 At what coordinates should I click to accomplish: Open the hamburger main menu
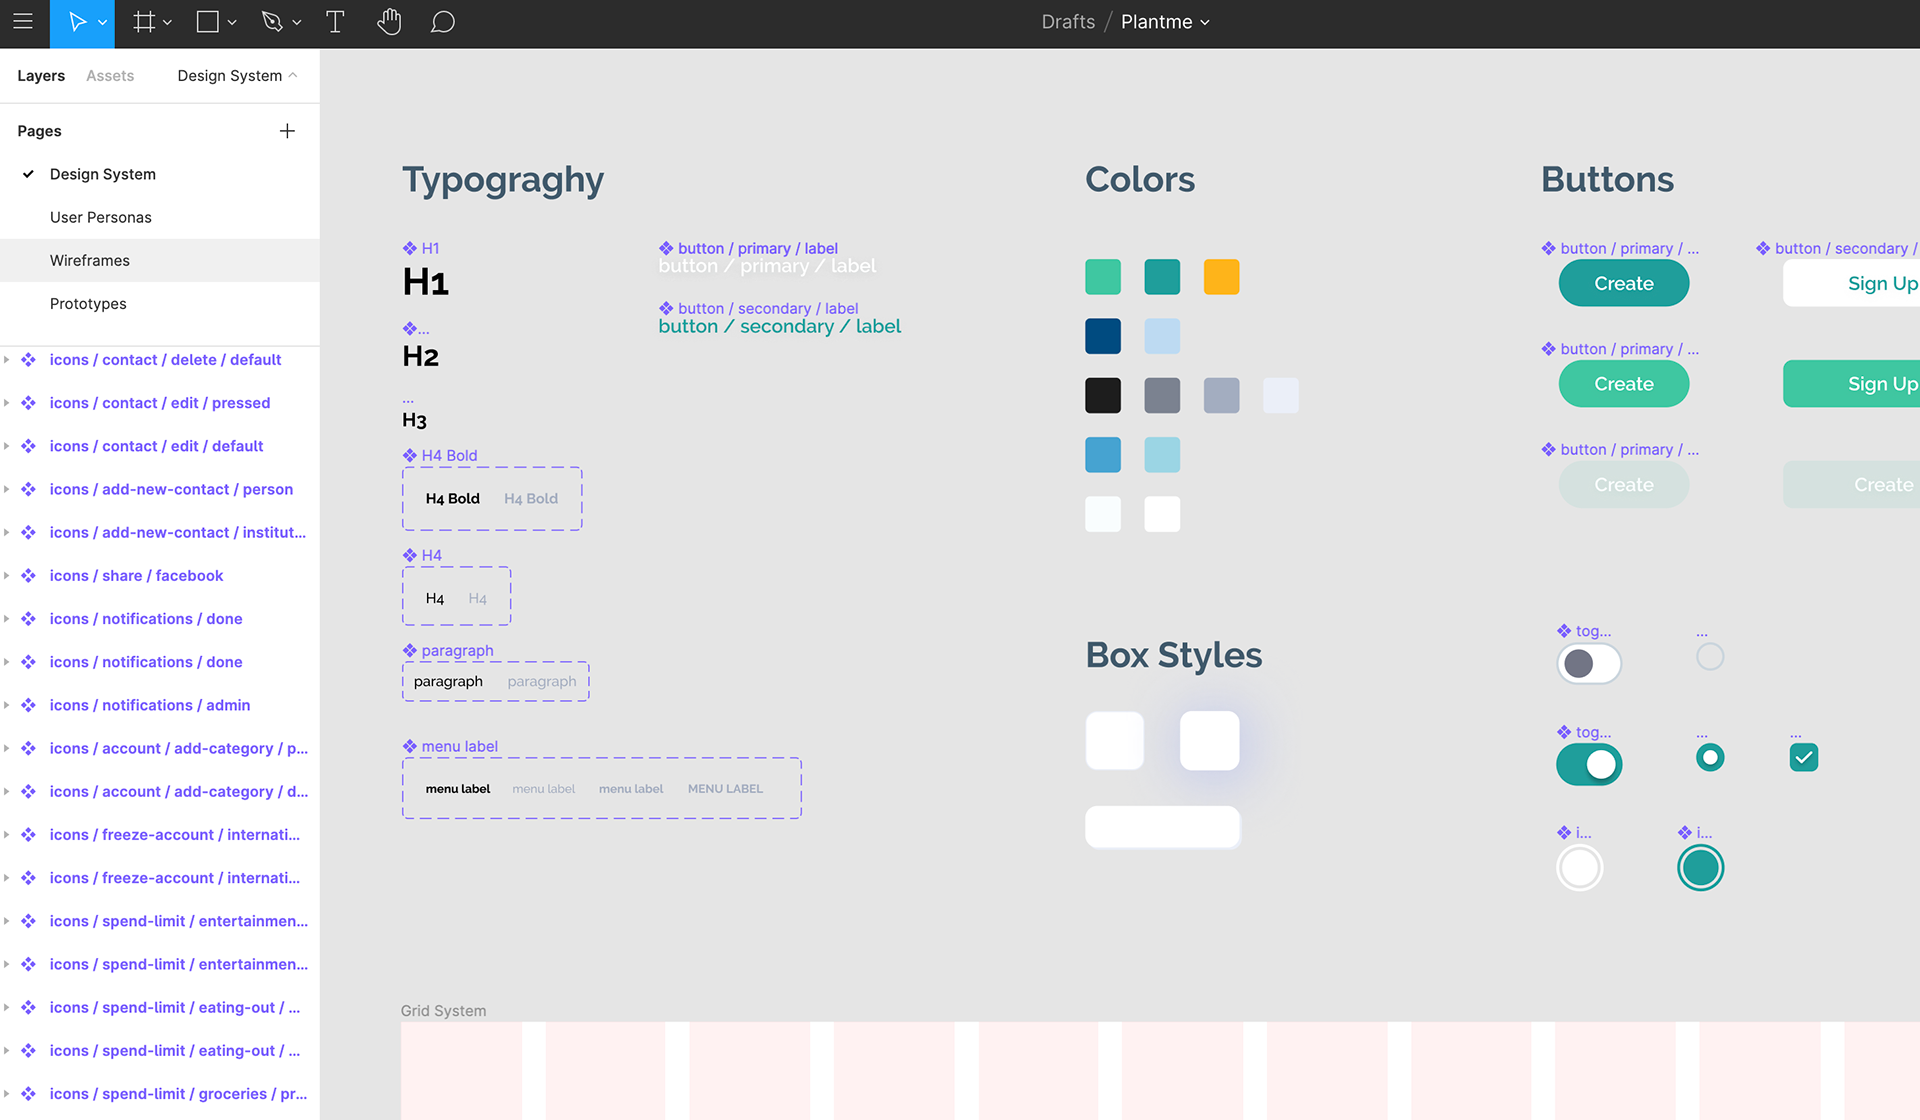[23, 22]
